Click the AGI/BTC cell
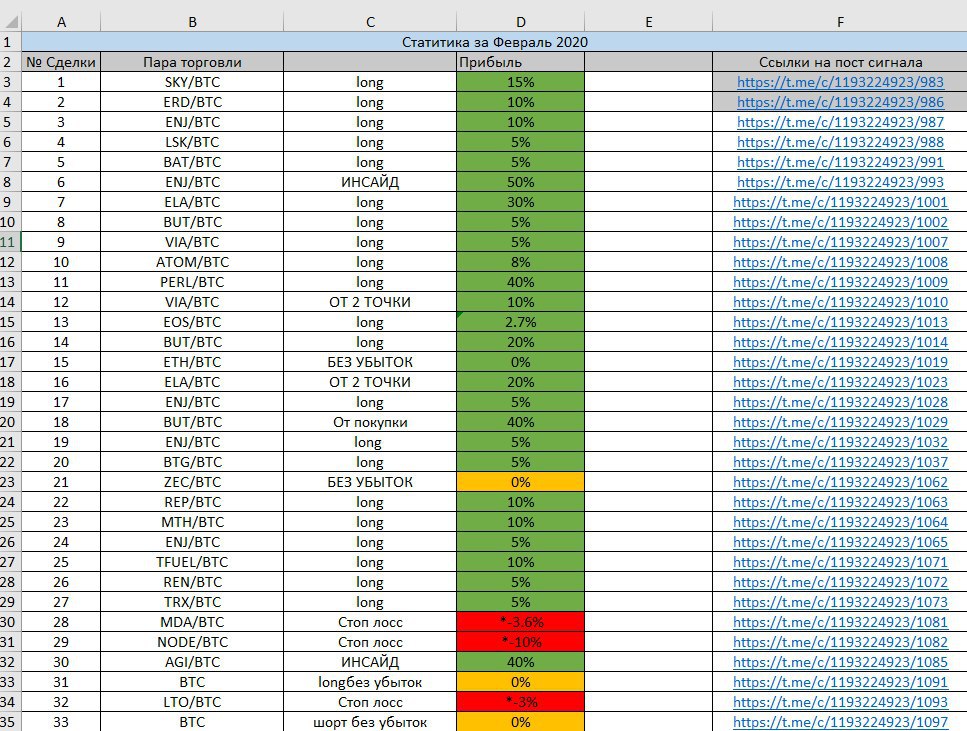This screenshot has height=731, width=967. 192,662
